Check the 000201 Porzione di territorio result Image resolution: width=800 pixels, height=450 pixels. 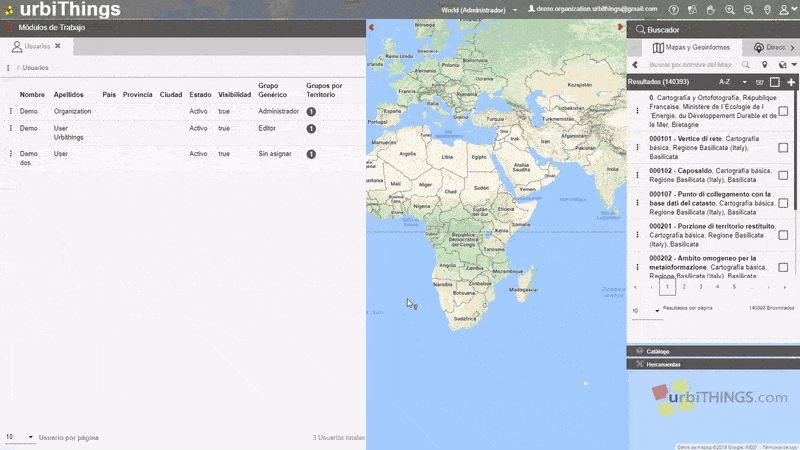(783, 235)
